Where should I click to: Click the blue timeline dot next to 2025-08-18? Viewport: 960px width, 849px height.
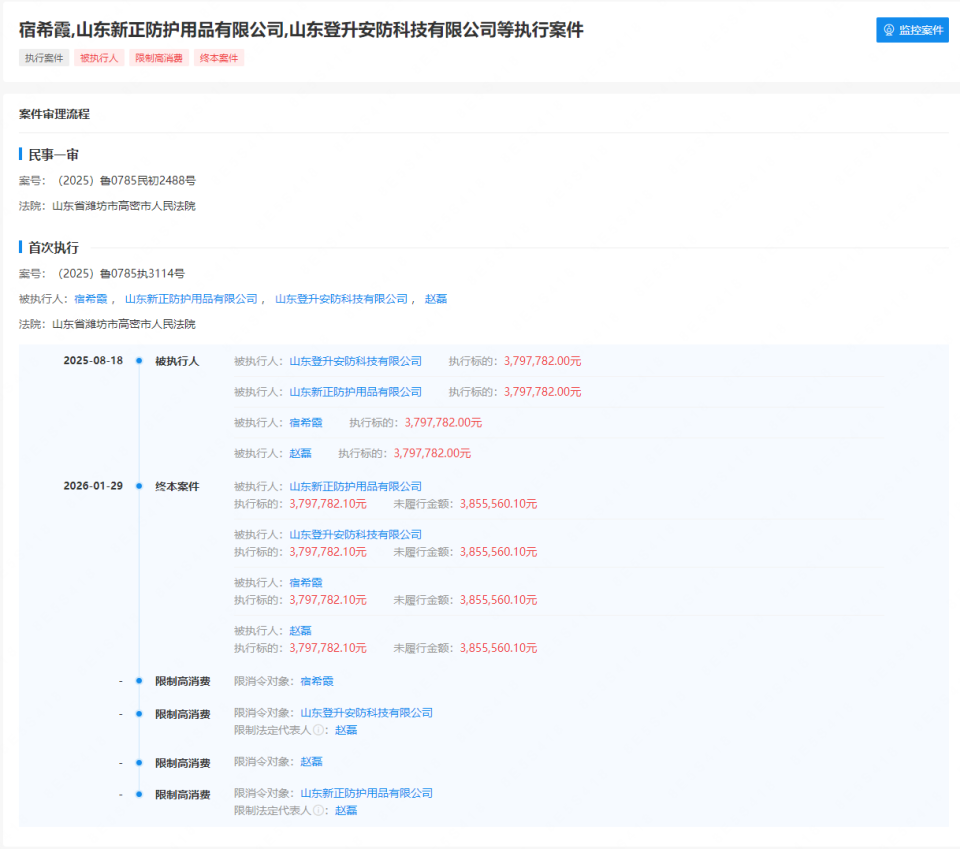click(x=141, y=361)
